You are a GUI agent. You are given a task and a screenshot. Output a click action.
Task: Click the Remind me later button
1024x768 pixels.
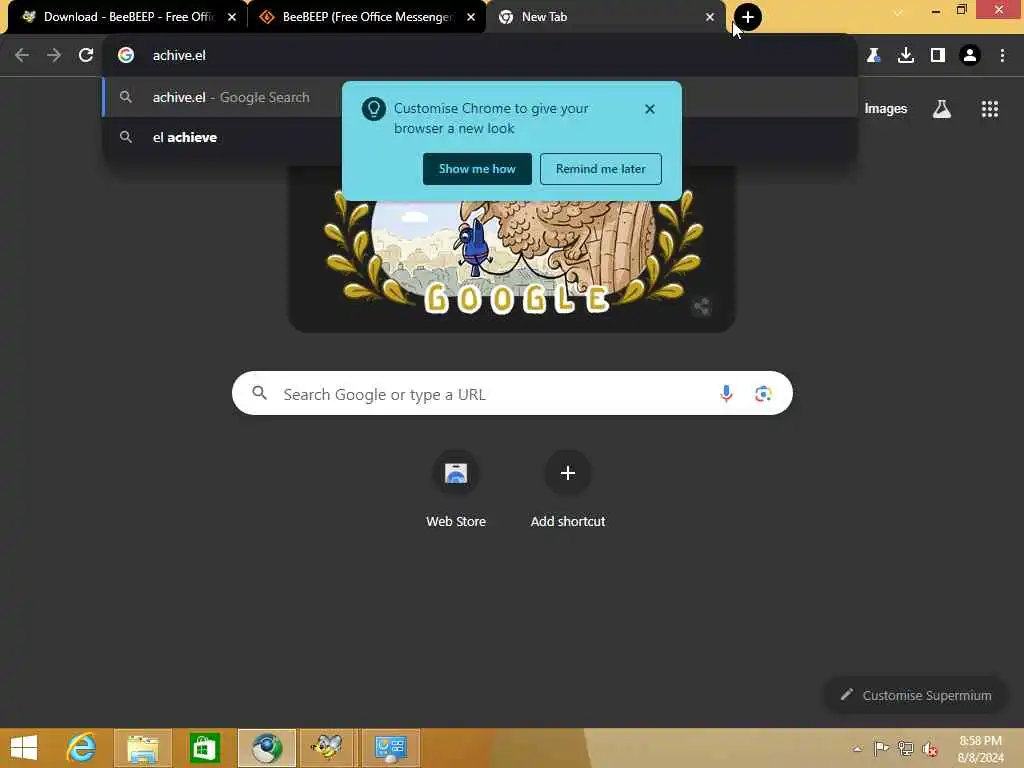[x=600, y=169]
